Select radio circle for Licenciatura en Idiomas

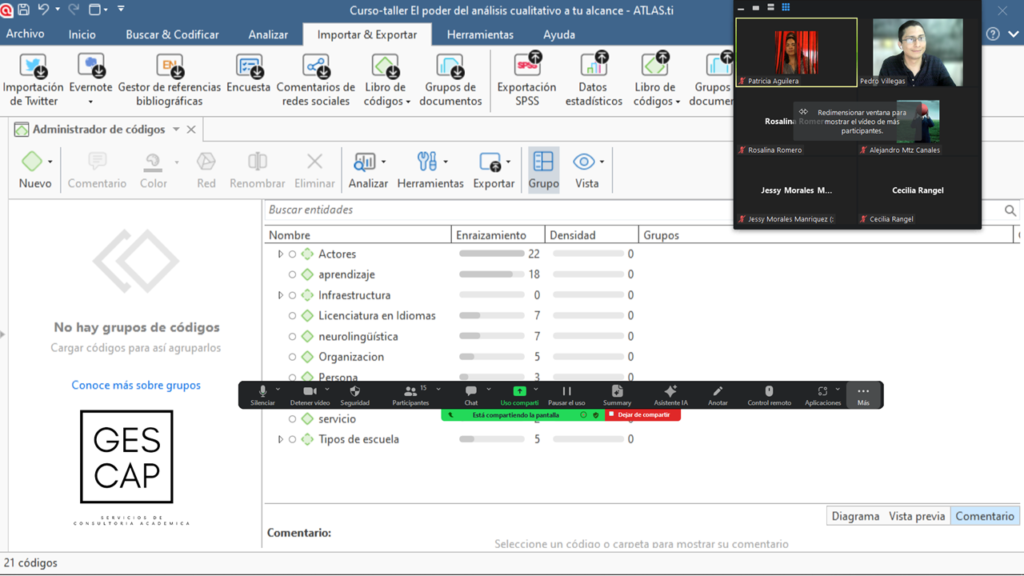click(293, 316)
